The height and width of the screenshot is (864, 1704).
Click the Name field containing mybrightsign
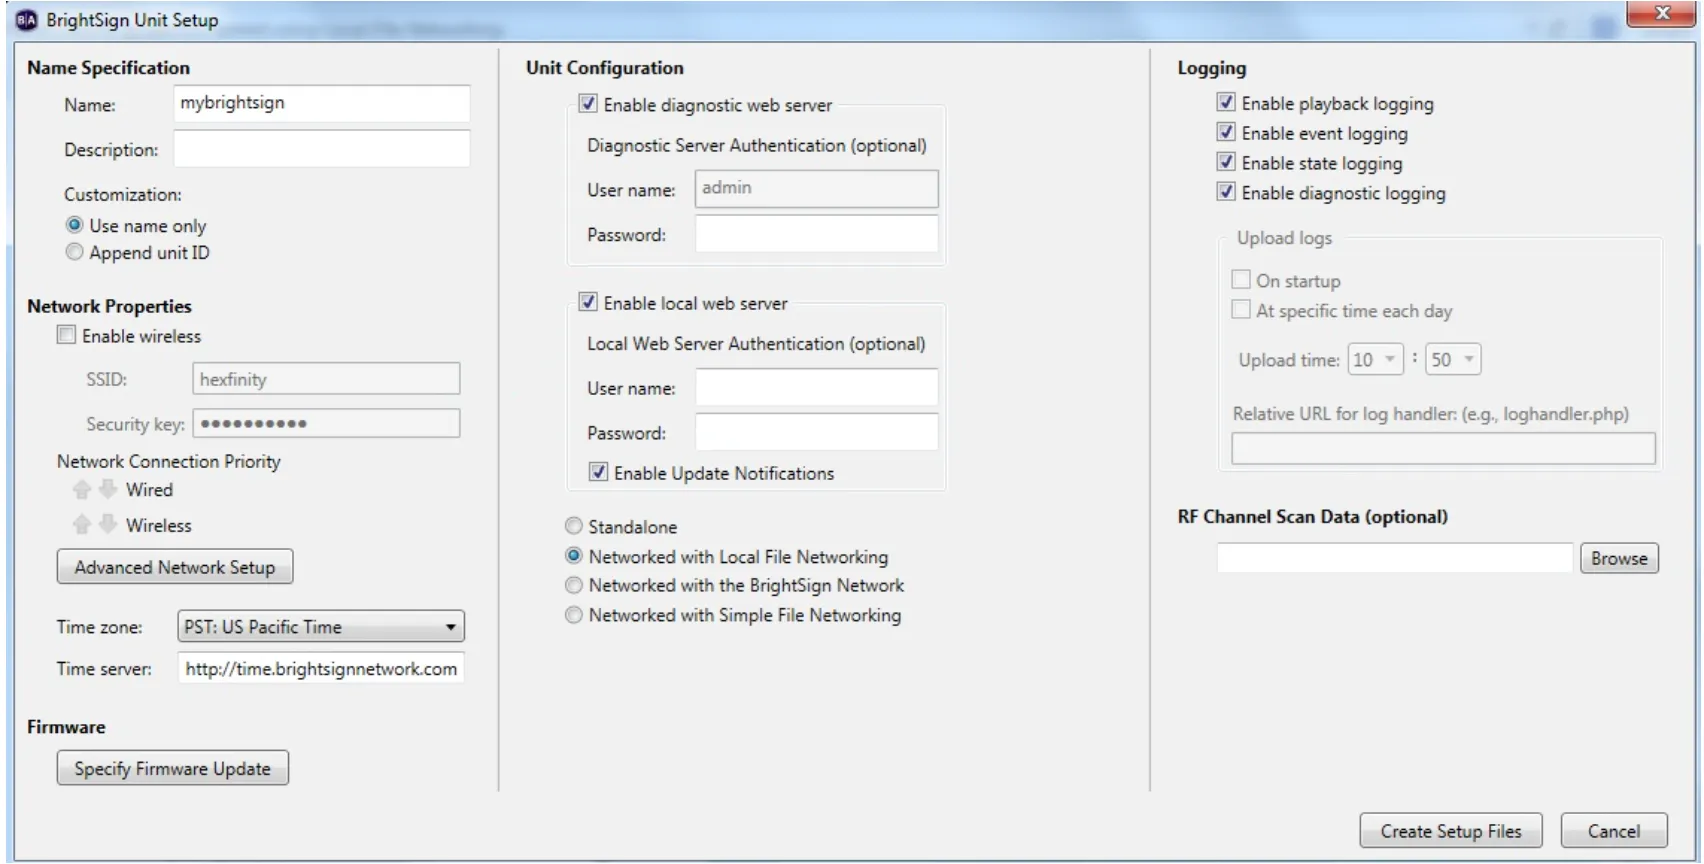[322, 104]
